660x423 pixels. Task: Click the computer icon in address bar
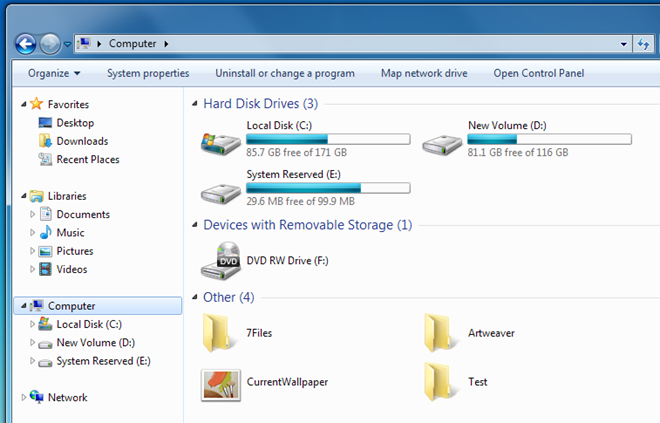coord(85,43)
